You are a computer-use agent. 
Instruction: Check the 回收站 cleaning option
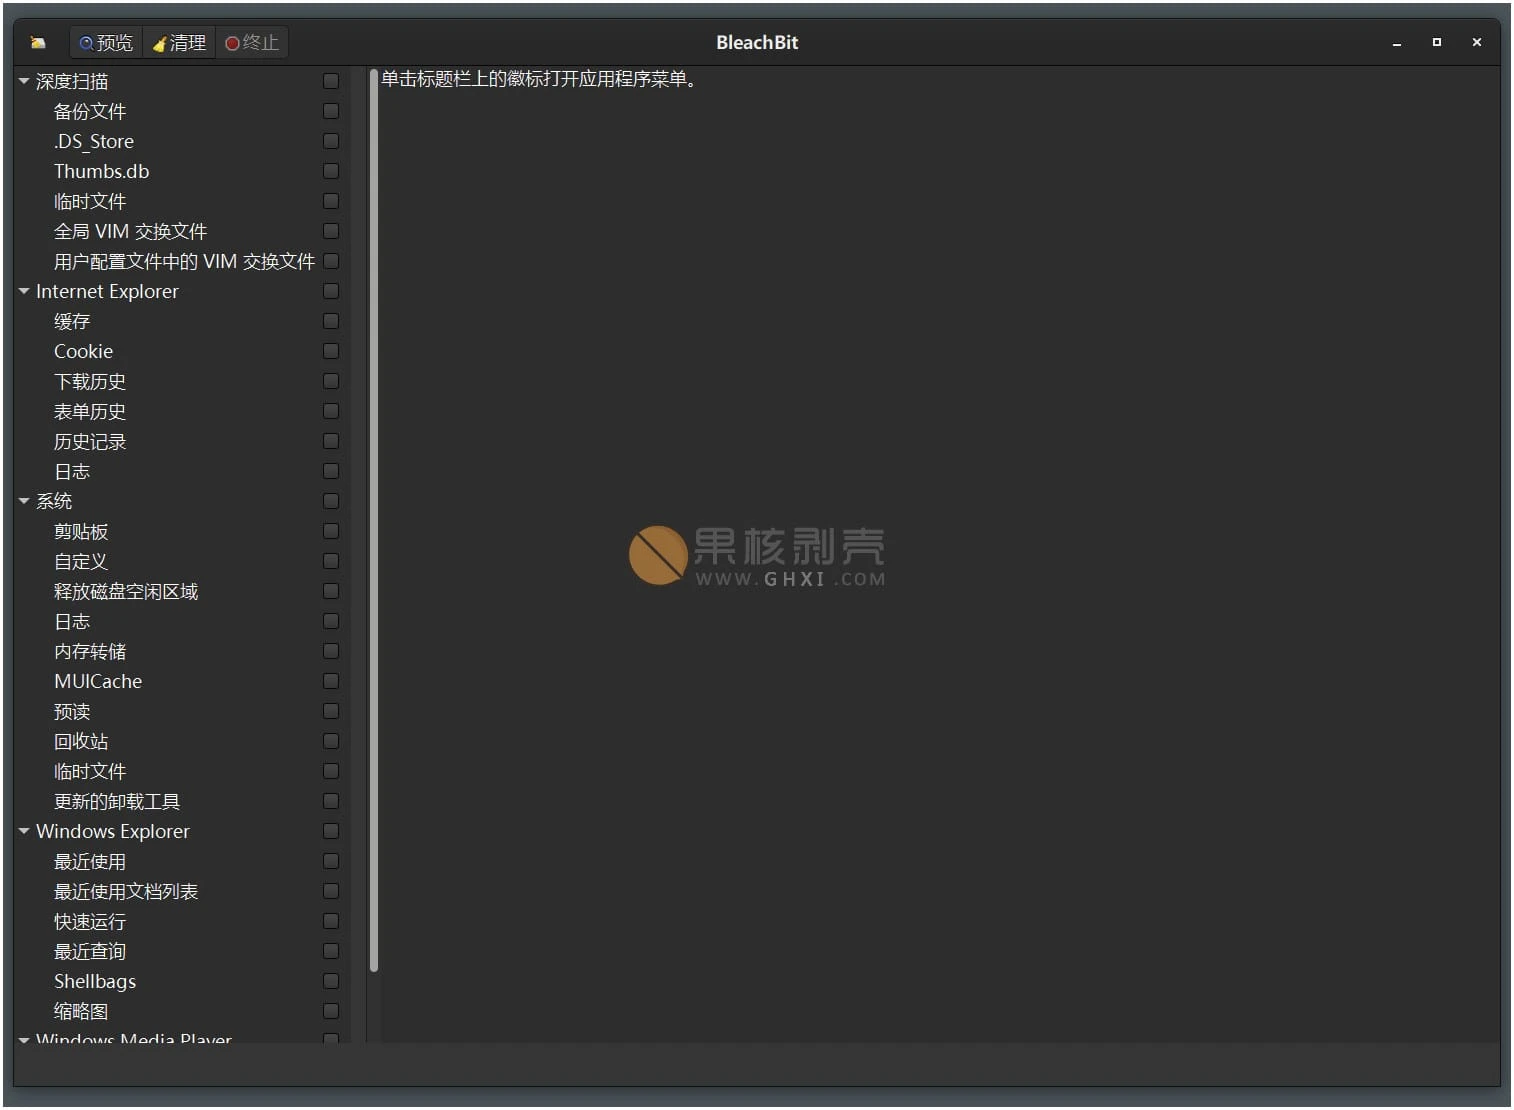[331, 741]
